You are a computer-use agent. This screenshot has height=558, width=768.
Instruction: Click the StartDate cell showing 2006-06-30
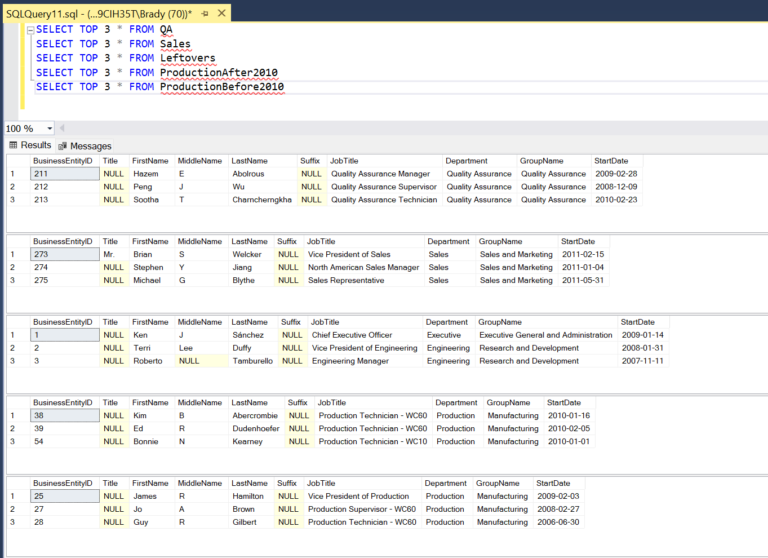pyautogui.click(x=558, y=522)
